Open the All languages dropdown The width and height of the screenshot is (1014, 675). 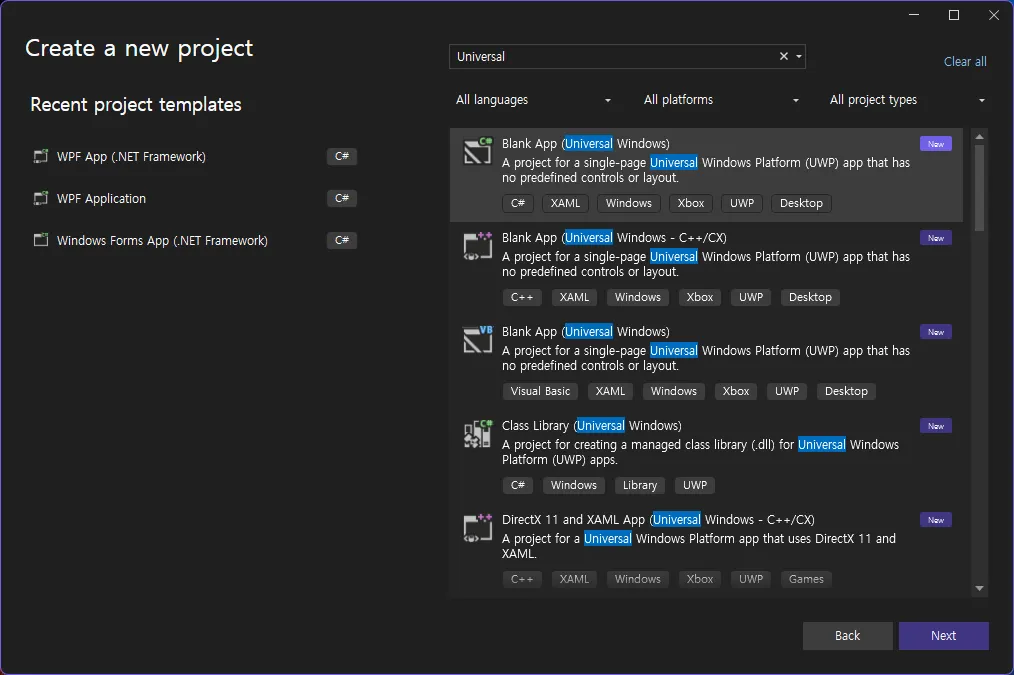[533, 100]
